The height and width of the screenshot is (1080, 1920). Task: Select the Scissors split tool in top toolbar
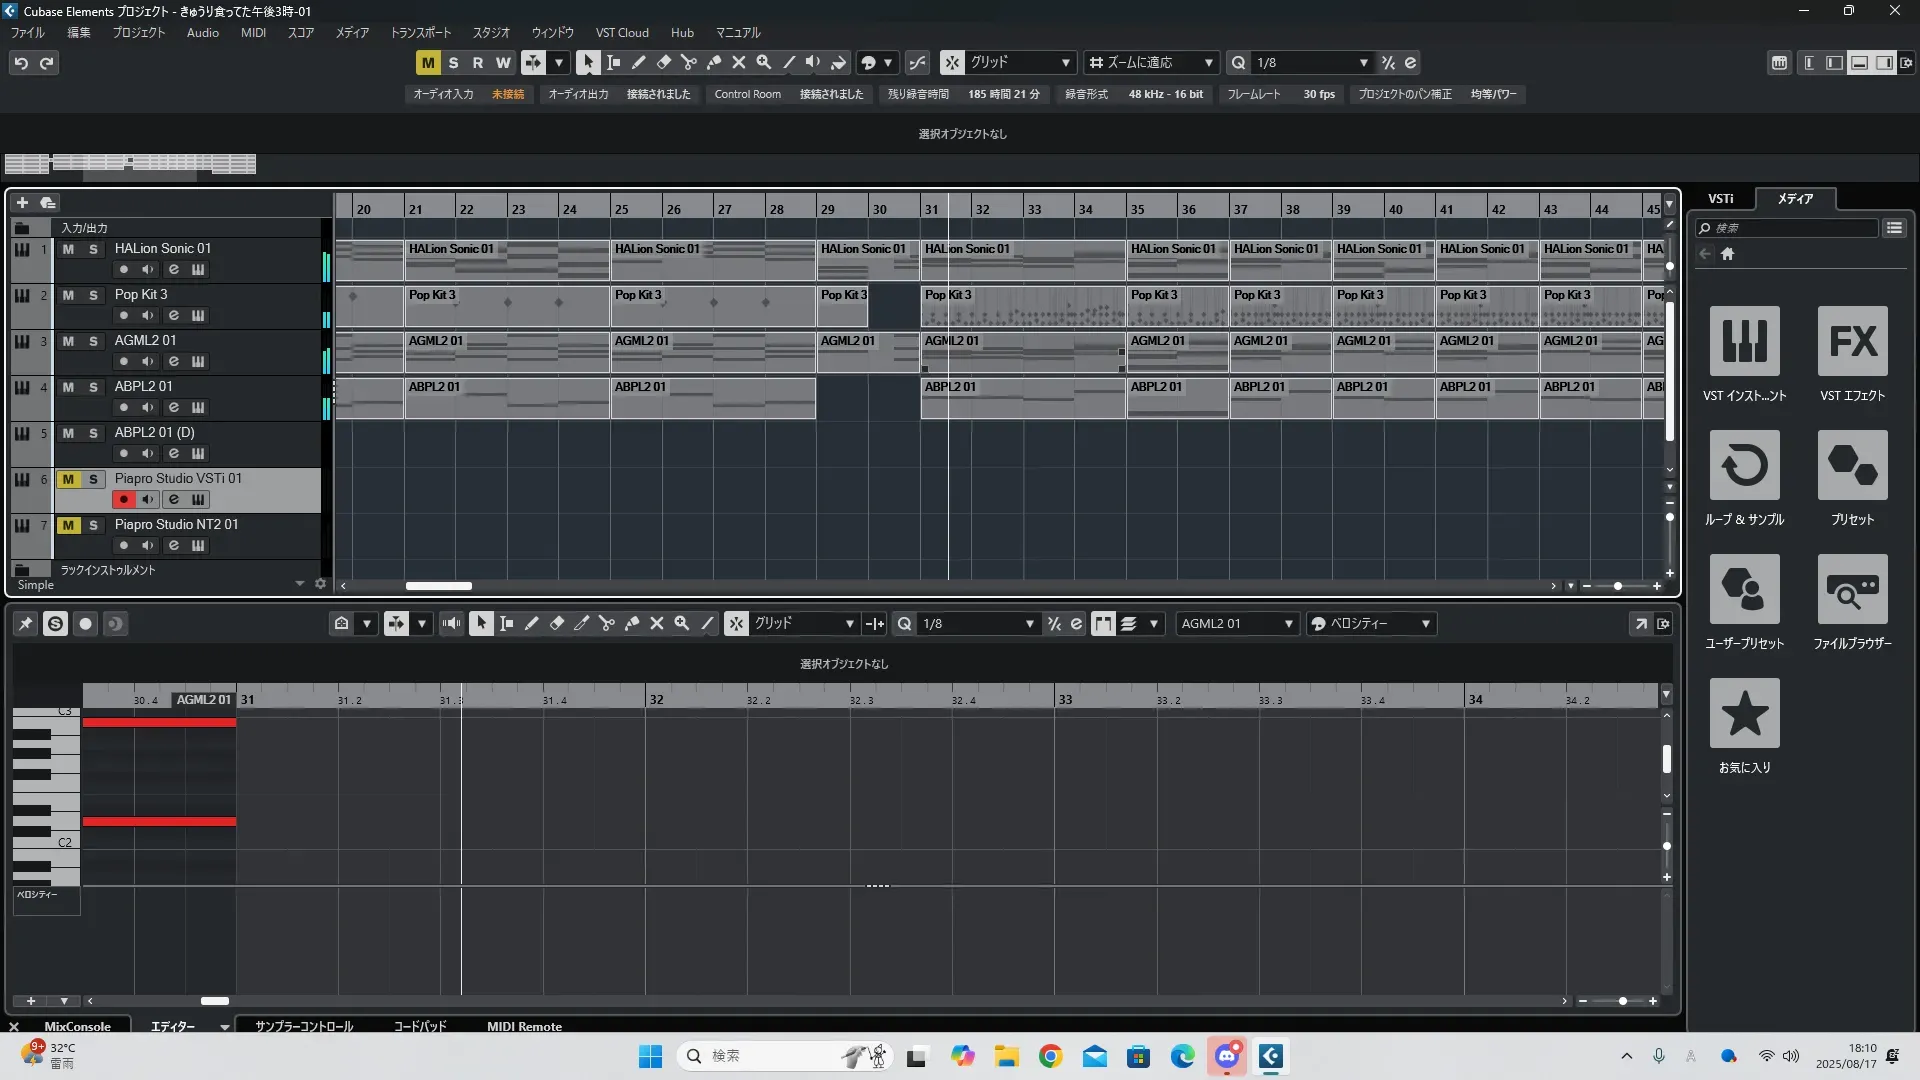point(688,62)
